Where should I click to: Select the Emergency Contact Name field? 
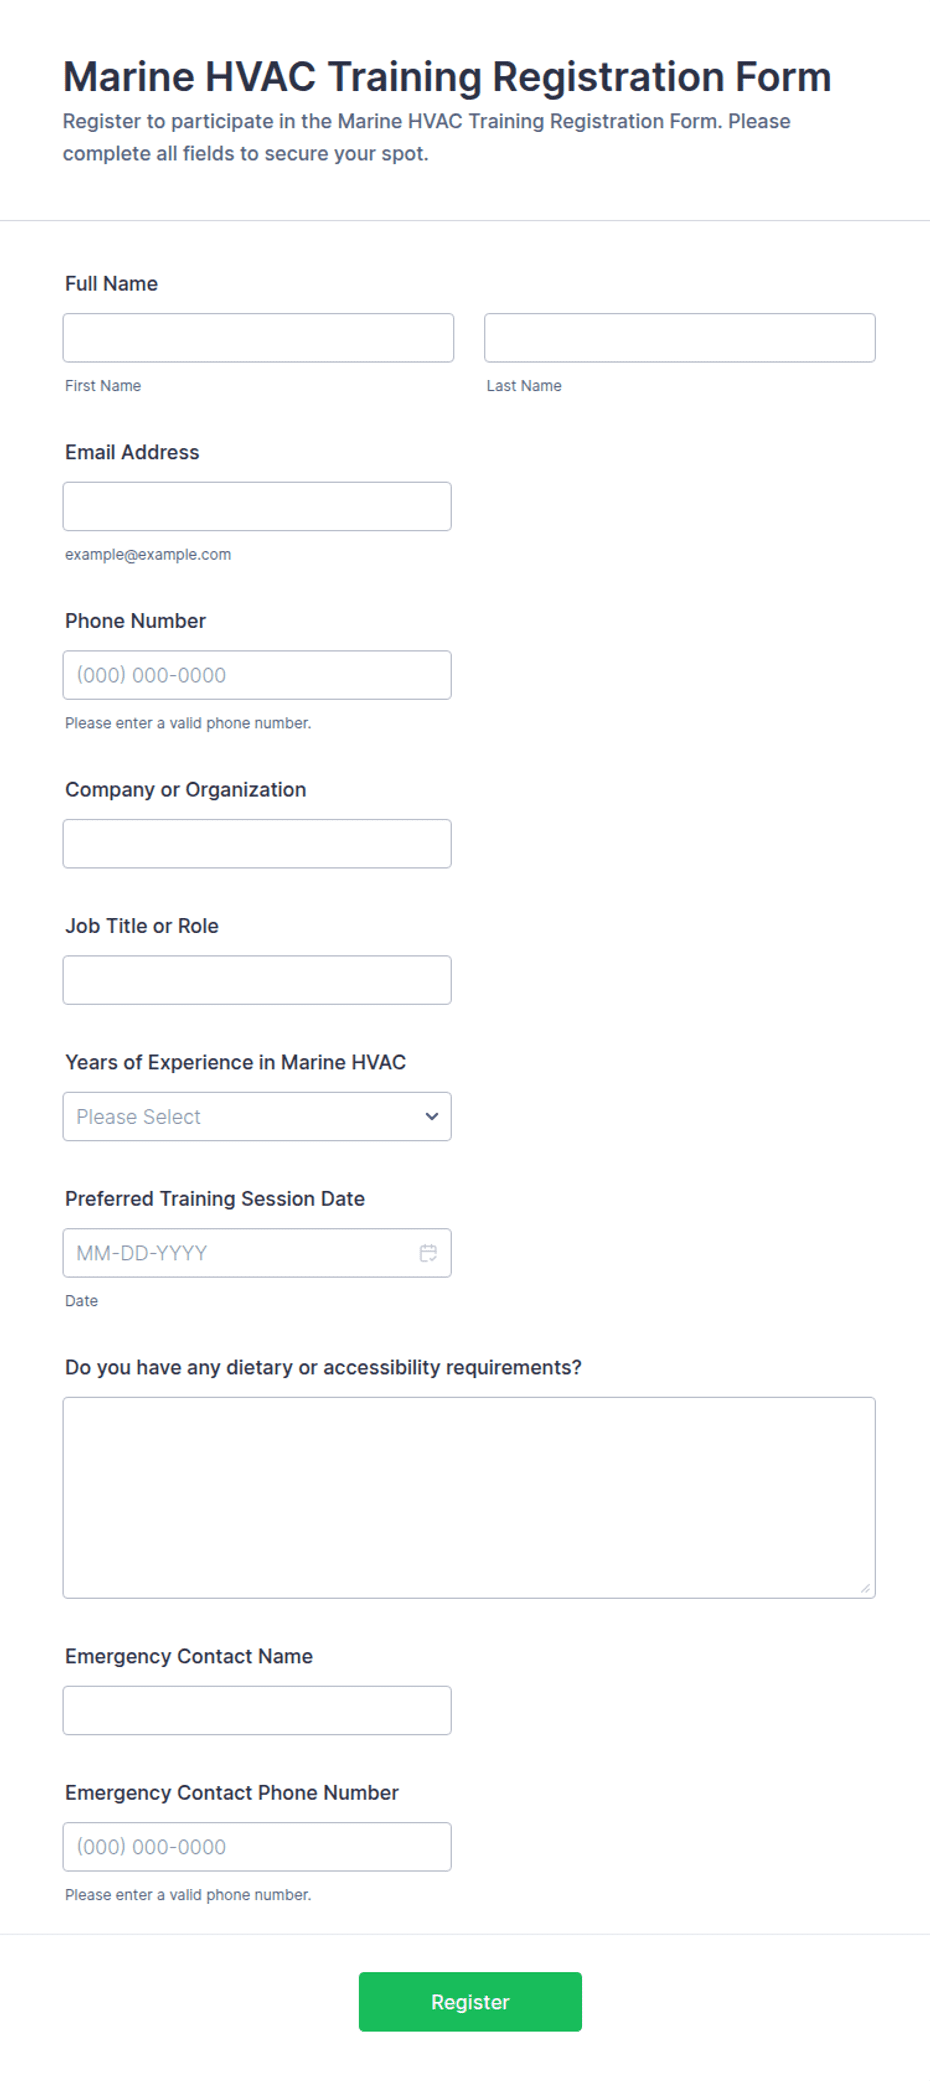(257, 1710)
